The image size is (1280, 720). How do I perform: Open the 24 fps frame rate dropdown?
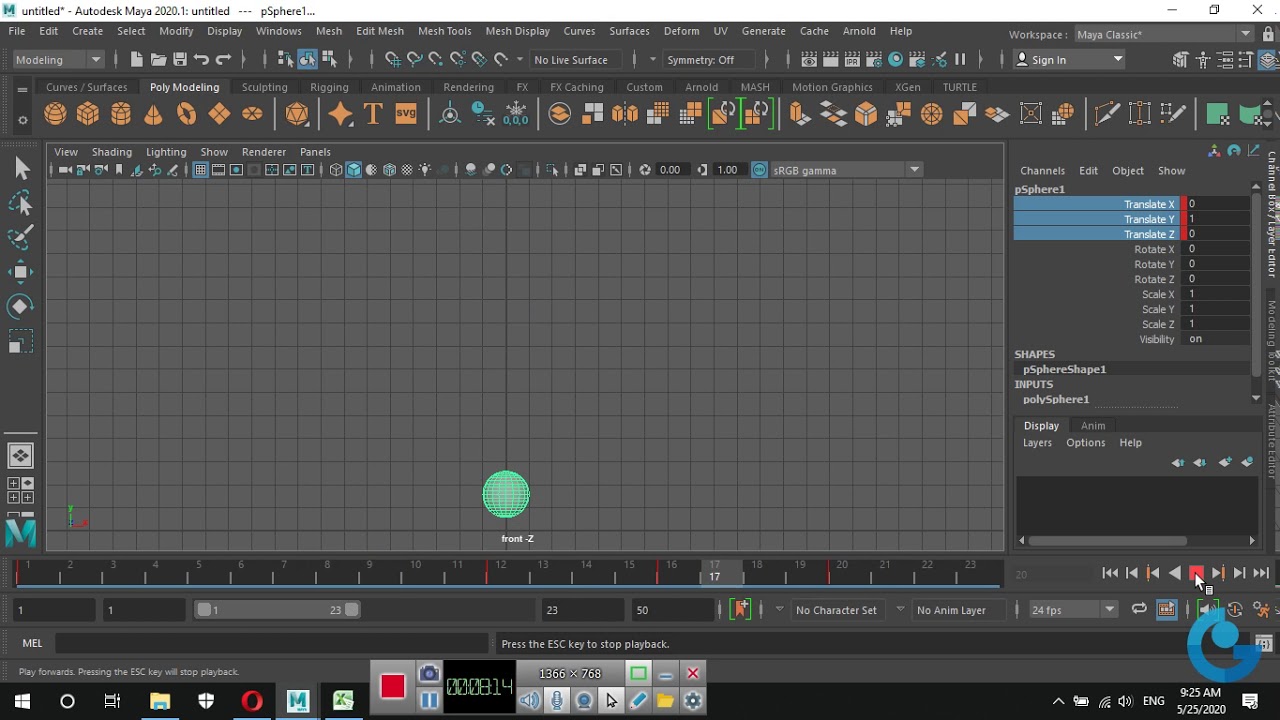pos(1073,610)
